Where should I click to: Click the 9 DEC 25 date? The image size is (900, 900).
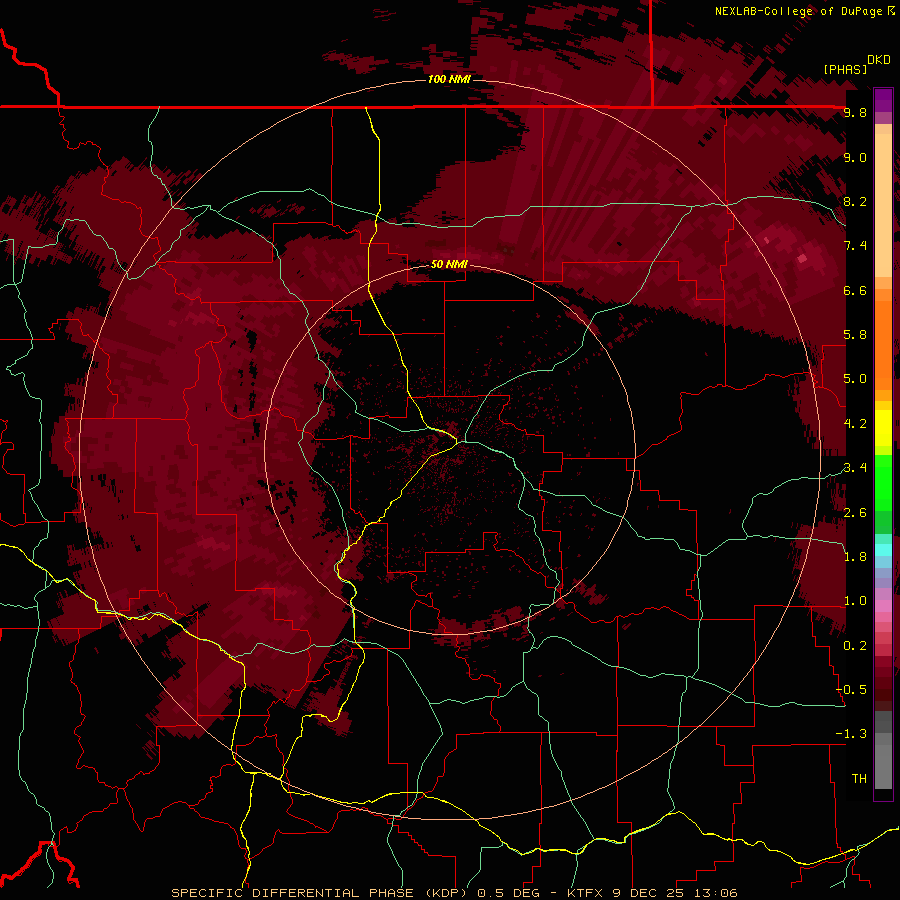(648, 893)
